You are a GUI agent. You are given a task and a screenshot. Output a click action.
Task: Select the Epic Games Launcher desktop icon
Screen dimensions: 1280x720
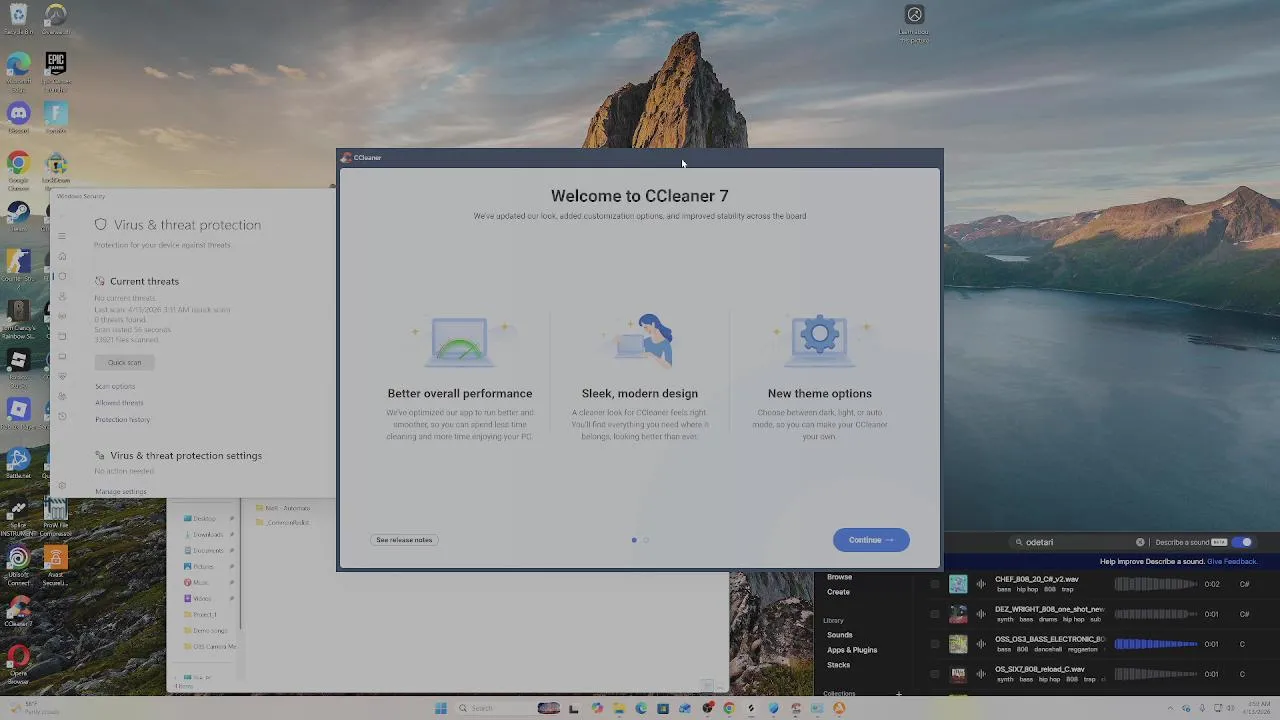coord(56,71)
